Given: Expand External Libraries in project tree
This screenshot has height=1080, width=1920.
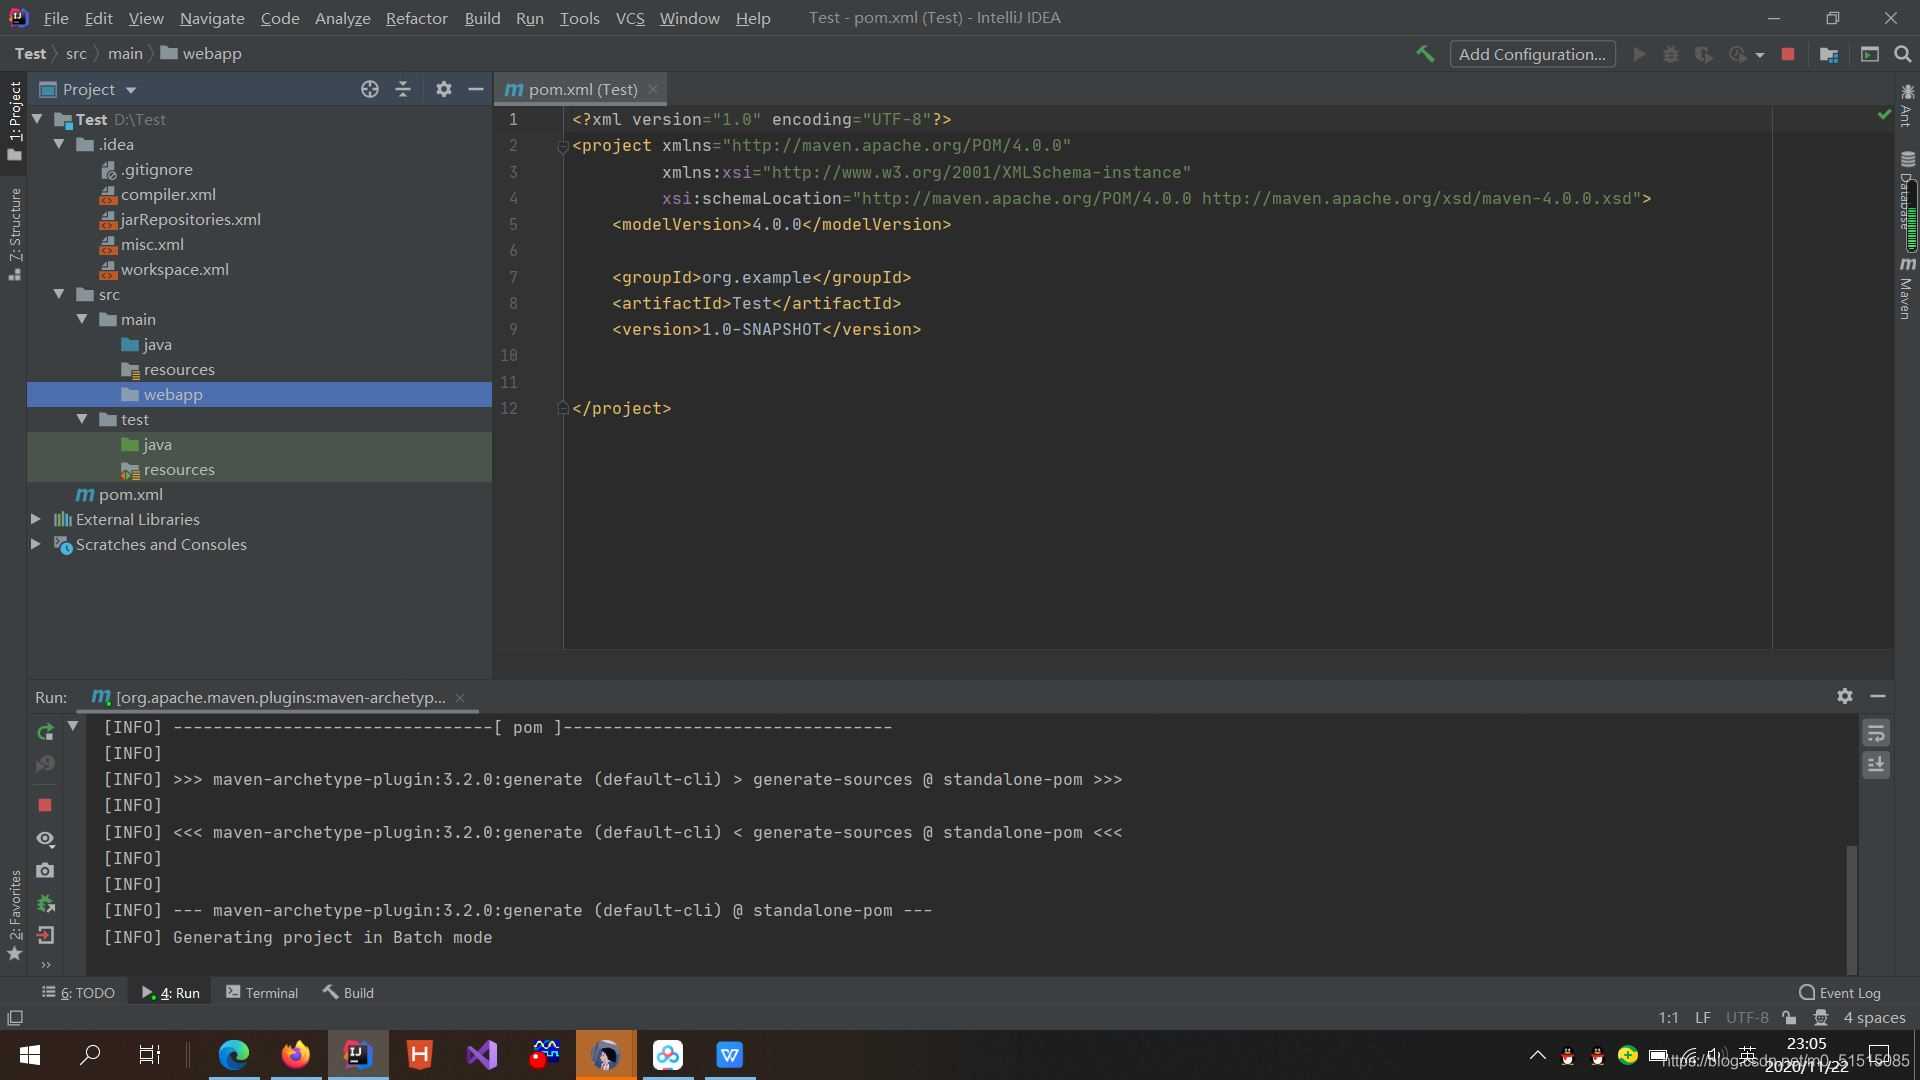Looking at the screenshot, I should click(34, 520).
